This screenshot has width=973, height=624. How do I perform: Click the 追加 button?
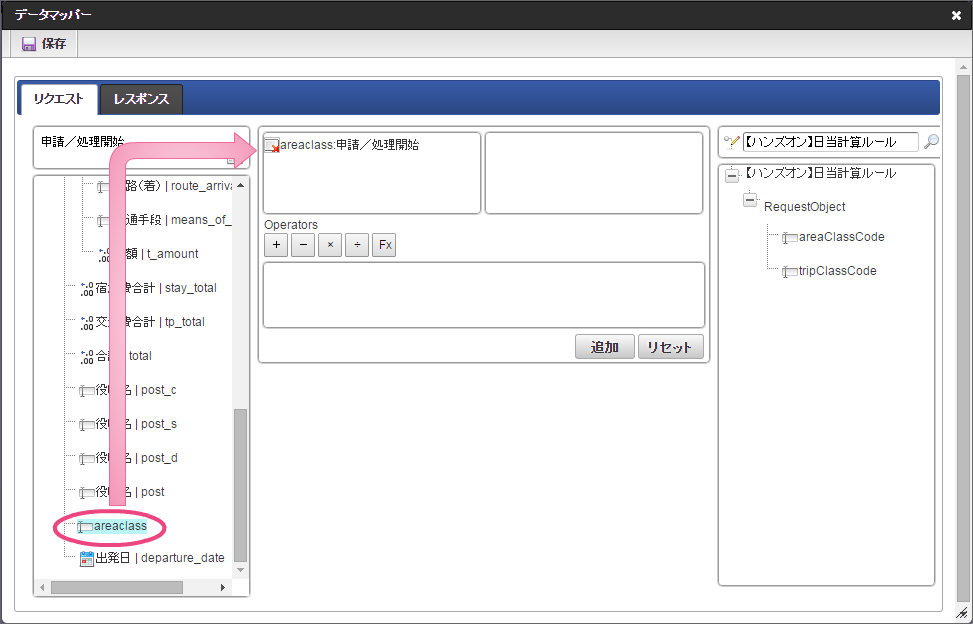[604, 347]
